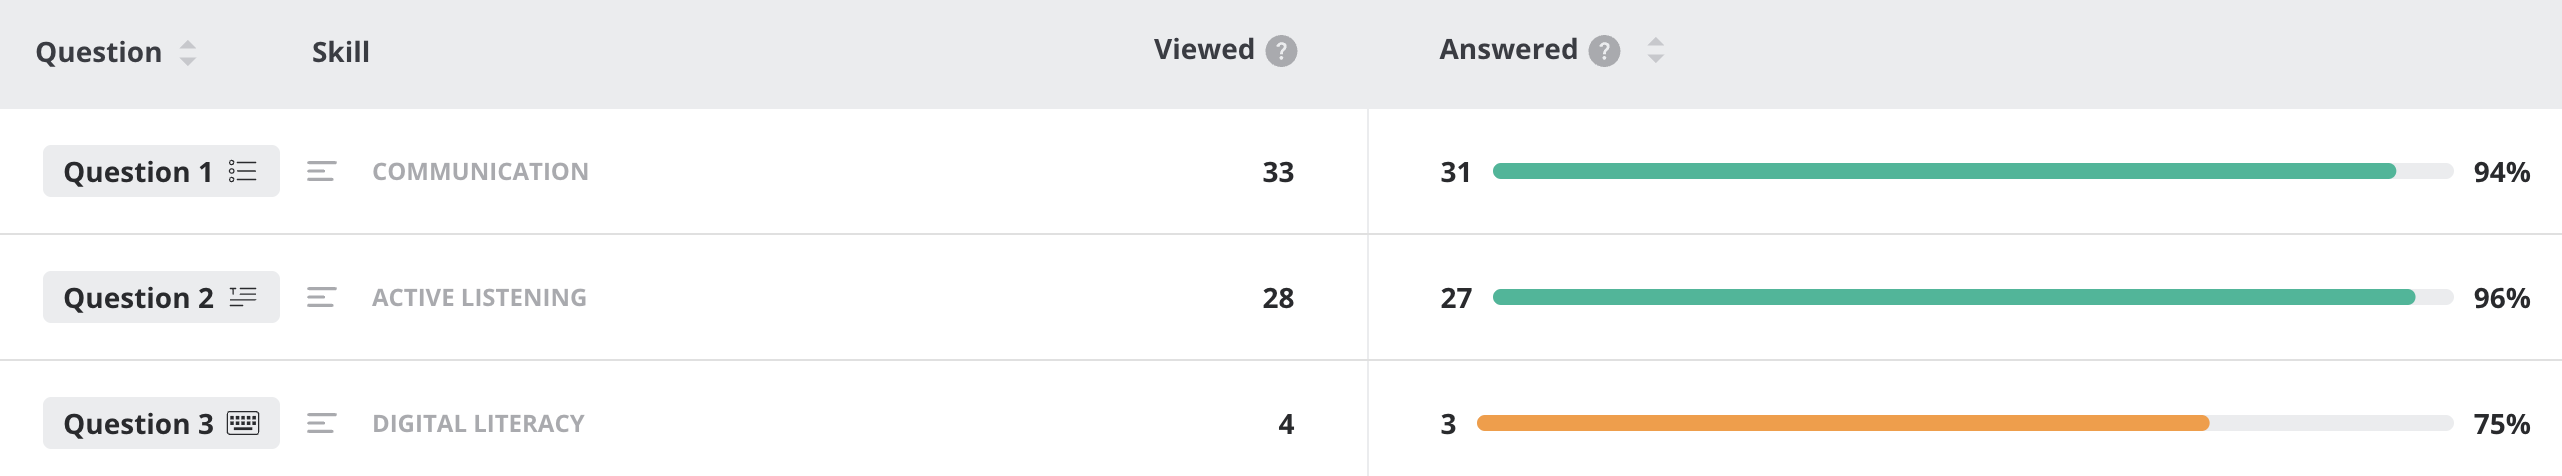Image resolution: width=2562 pixels, height=476 pixels.
Task: Select the Skill column header
Action: [x=341, y=52]
